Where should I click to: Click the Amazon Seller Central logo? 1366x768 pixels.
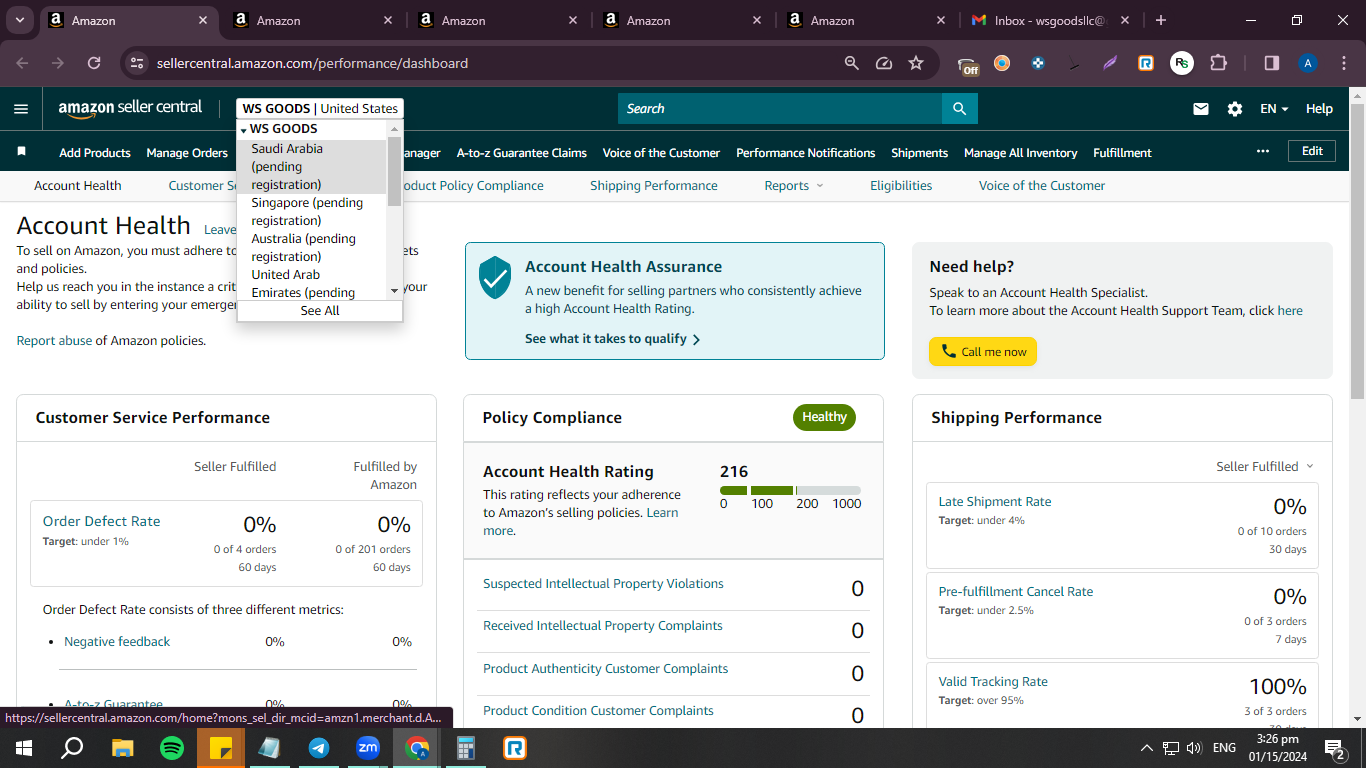[x=130, y=109]
